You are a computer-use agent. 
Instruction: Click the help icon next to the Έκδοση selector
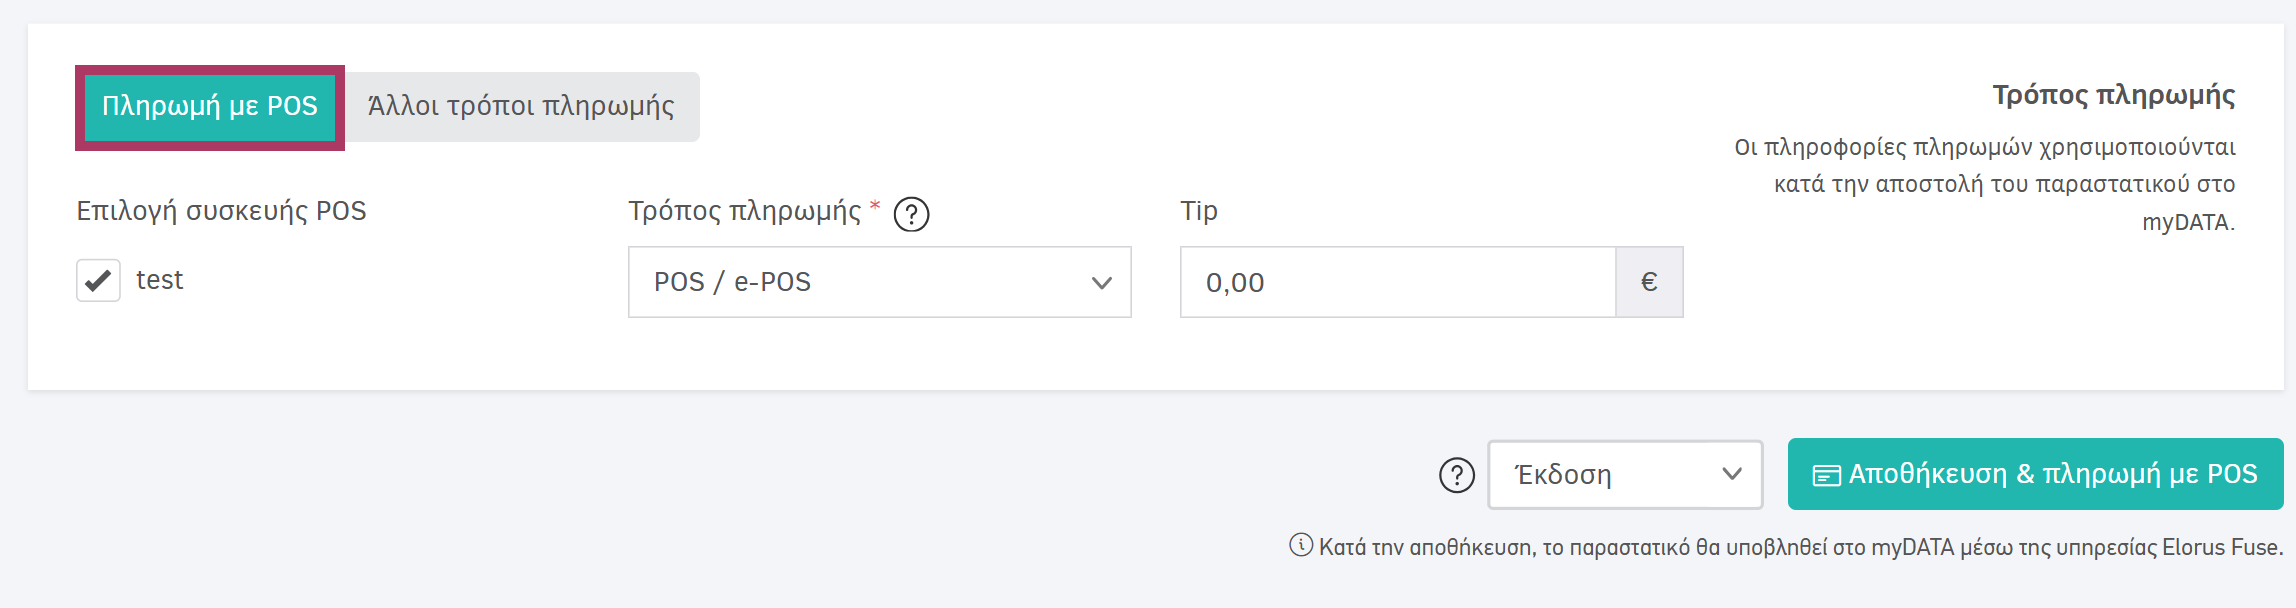tap(1455, 474)
